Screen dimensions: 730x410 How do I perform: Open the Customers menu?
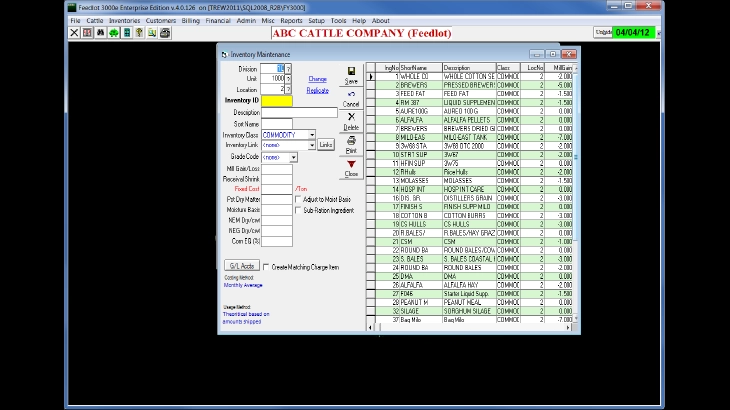pos(161,20)
